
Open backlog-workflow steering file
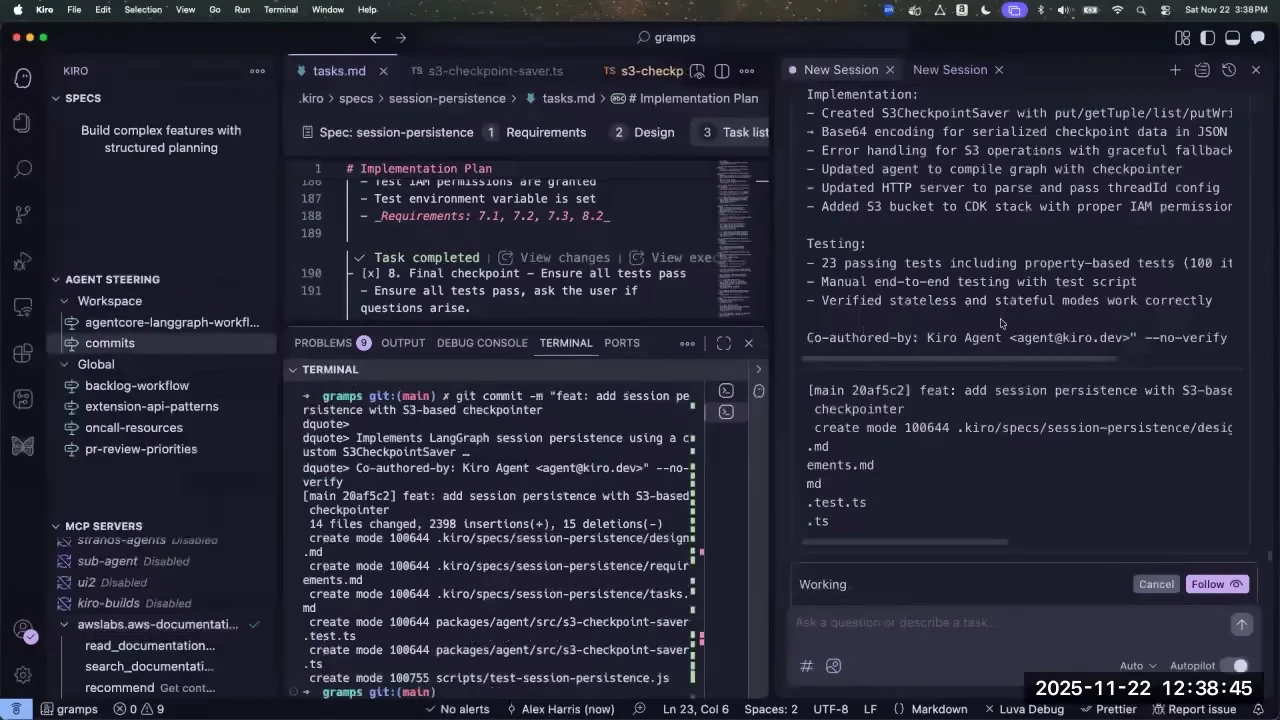[x=137, y=386]
